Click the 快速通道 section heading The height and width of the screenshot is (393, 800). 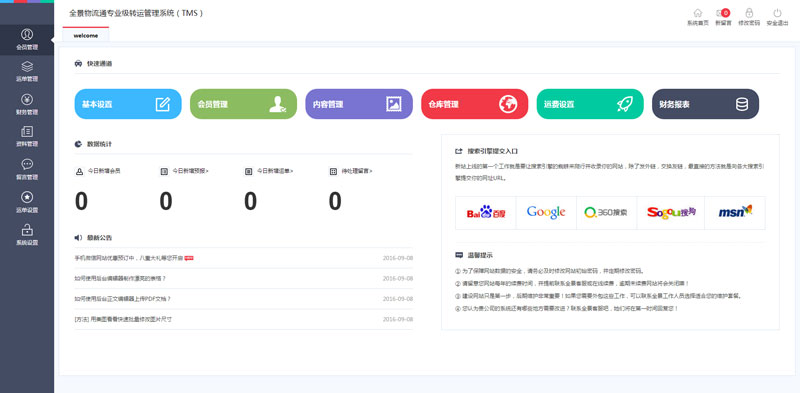coord(99,64)
